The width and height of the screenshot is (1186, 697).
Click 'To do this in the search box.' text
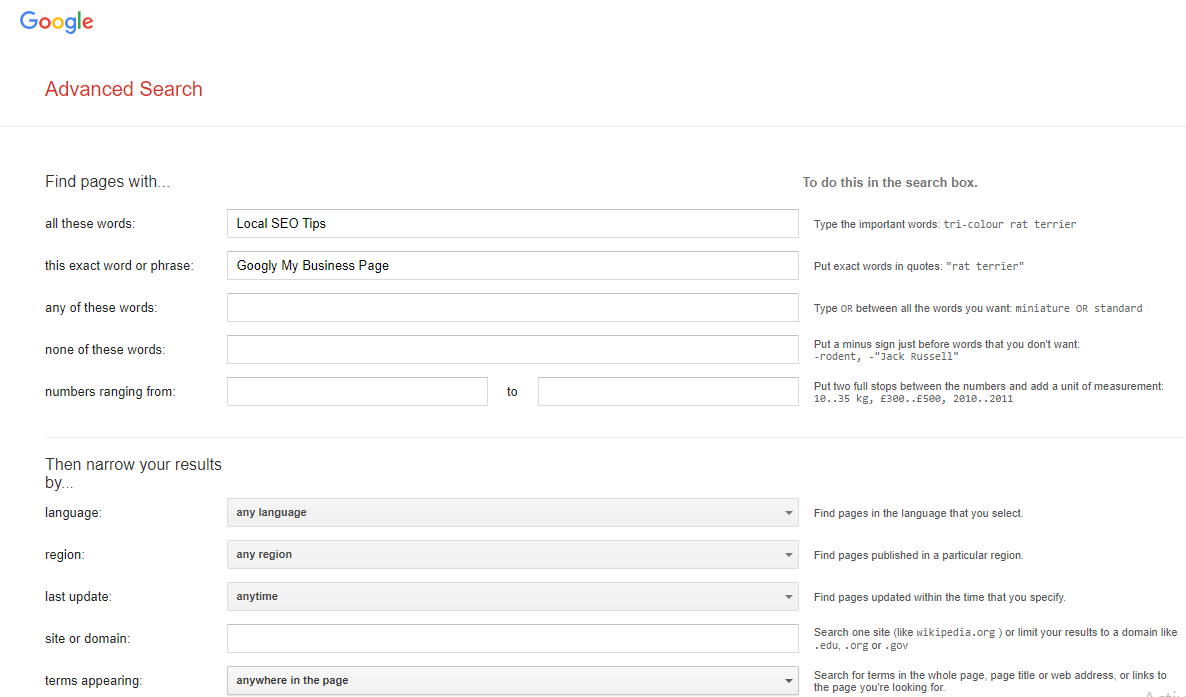[x=890, y=182]
